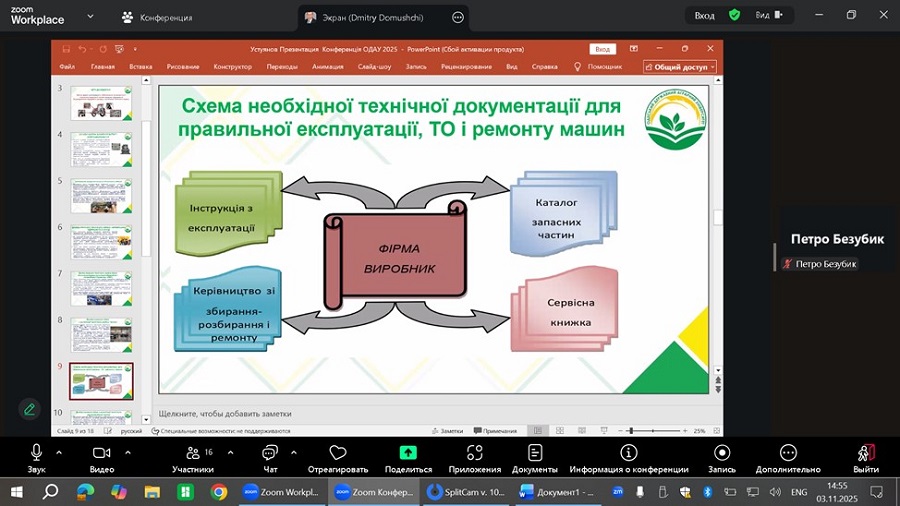The width and height of the screenshot is (900, 506).
Task: Toggle recording with the Запись button
Action: point(722,453)
